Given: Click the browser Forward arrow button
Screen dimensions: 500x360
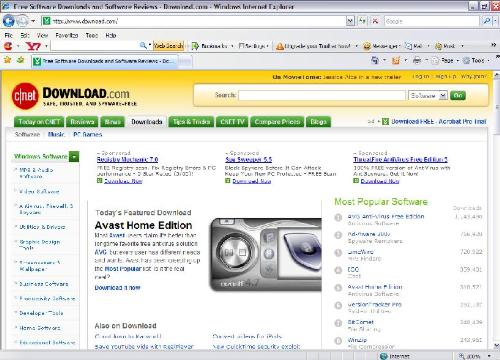Looking at the screenshot, I should pyautogui.click(x=22, y=21).
